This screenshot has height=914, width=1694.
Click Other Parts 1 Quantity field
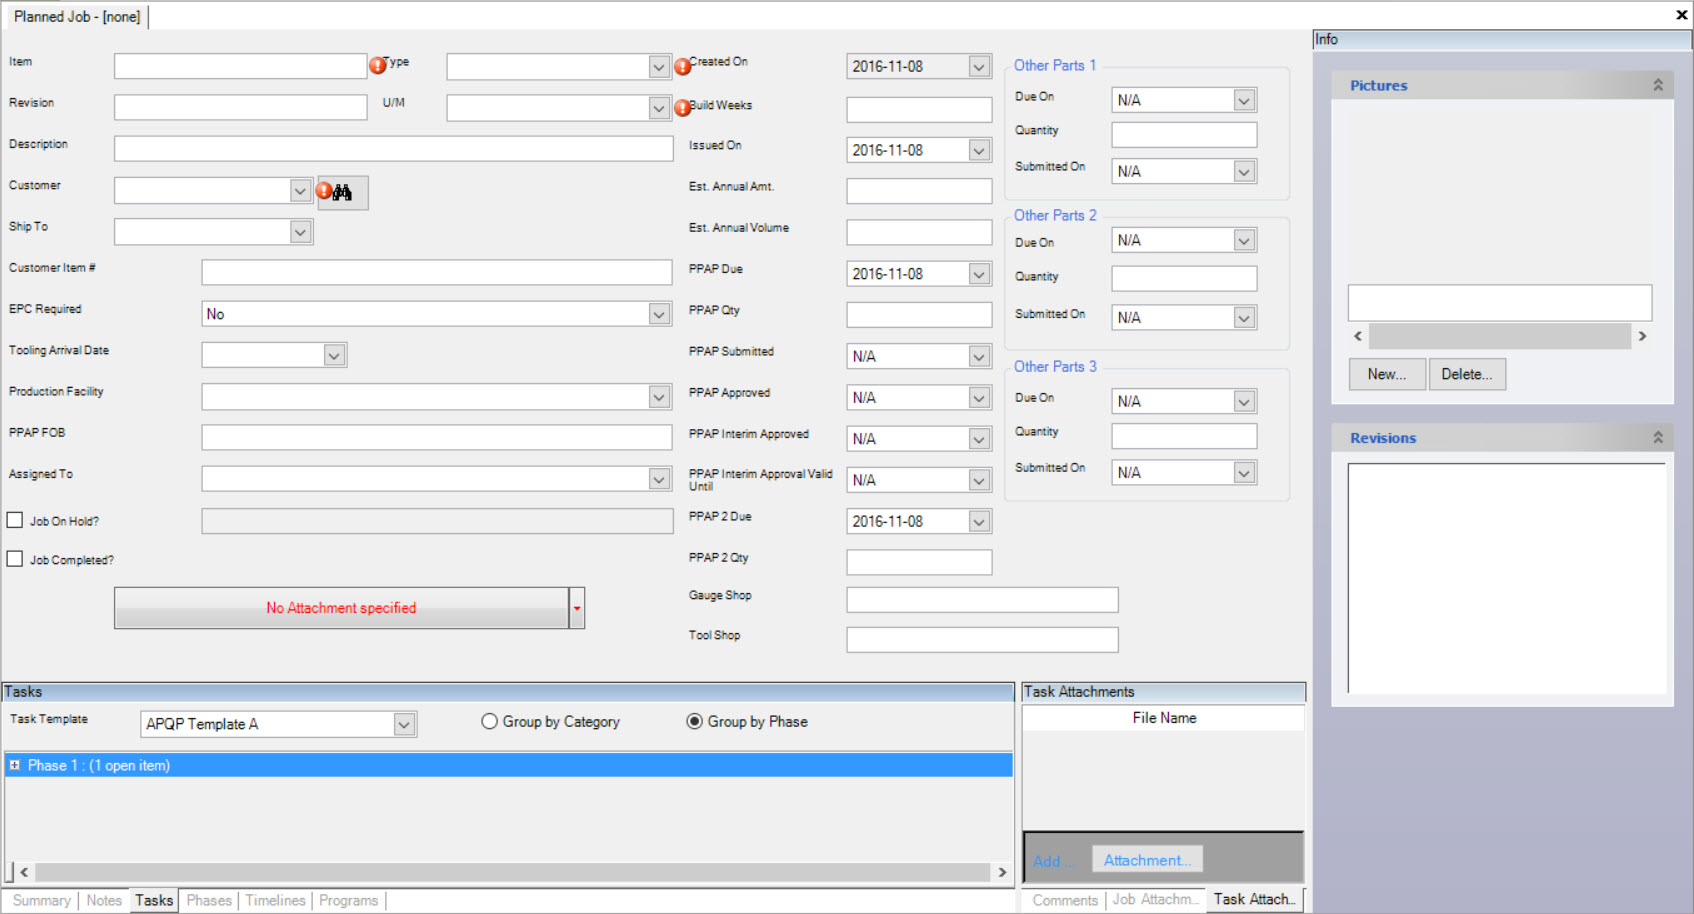[1184, 134]
